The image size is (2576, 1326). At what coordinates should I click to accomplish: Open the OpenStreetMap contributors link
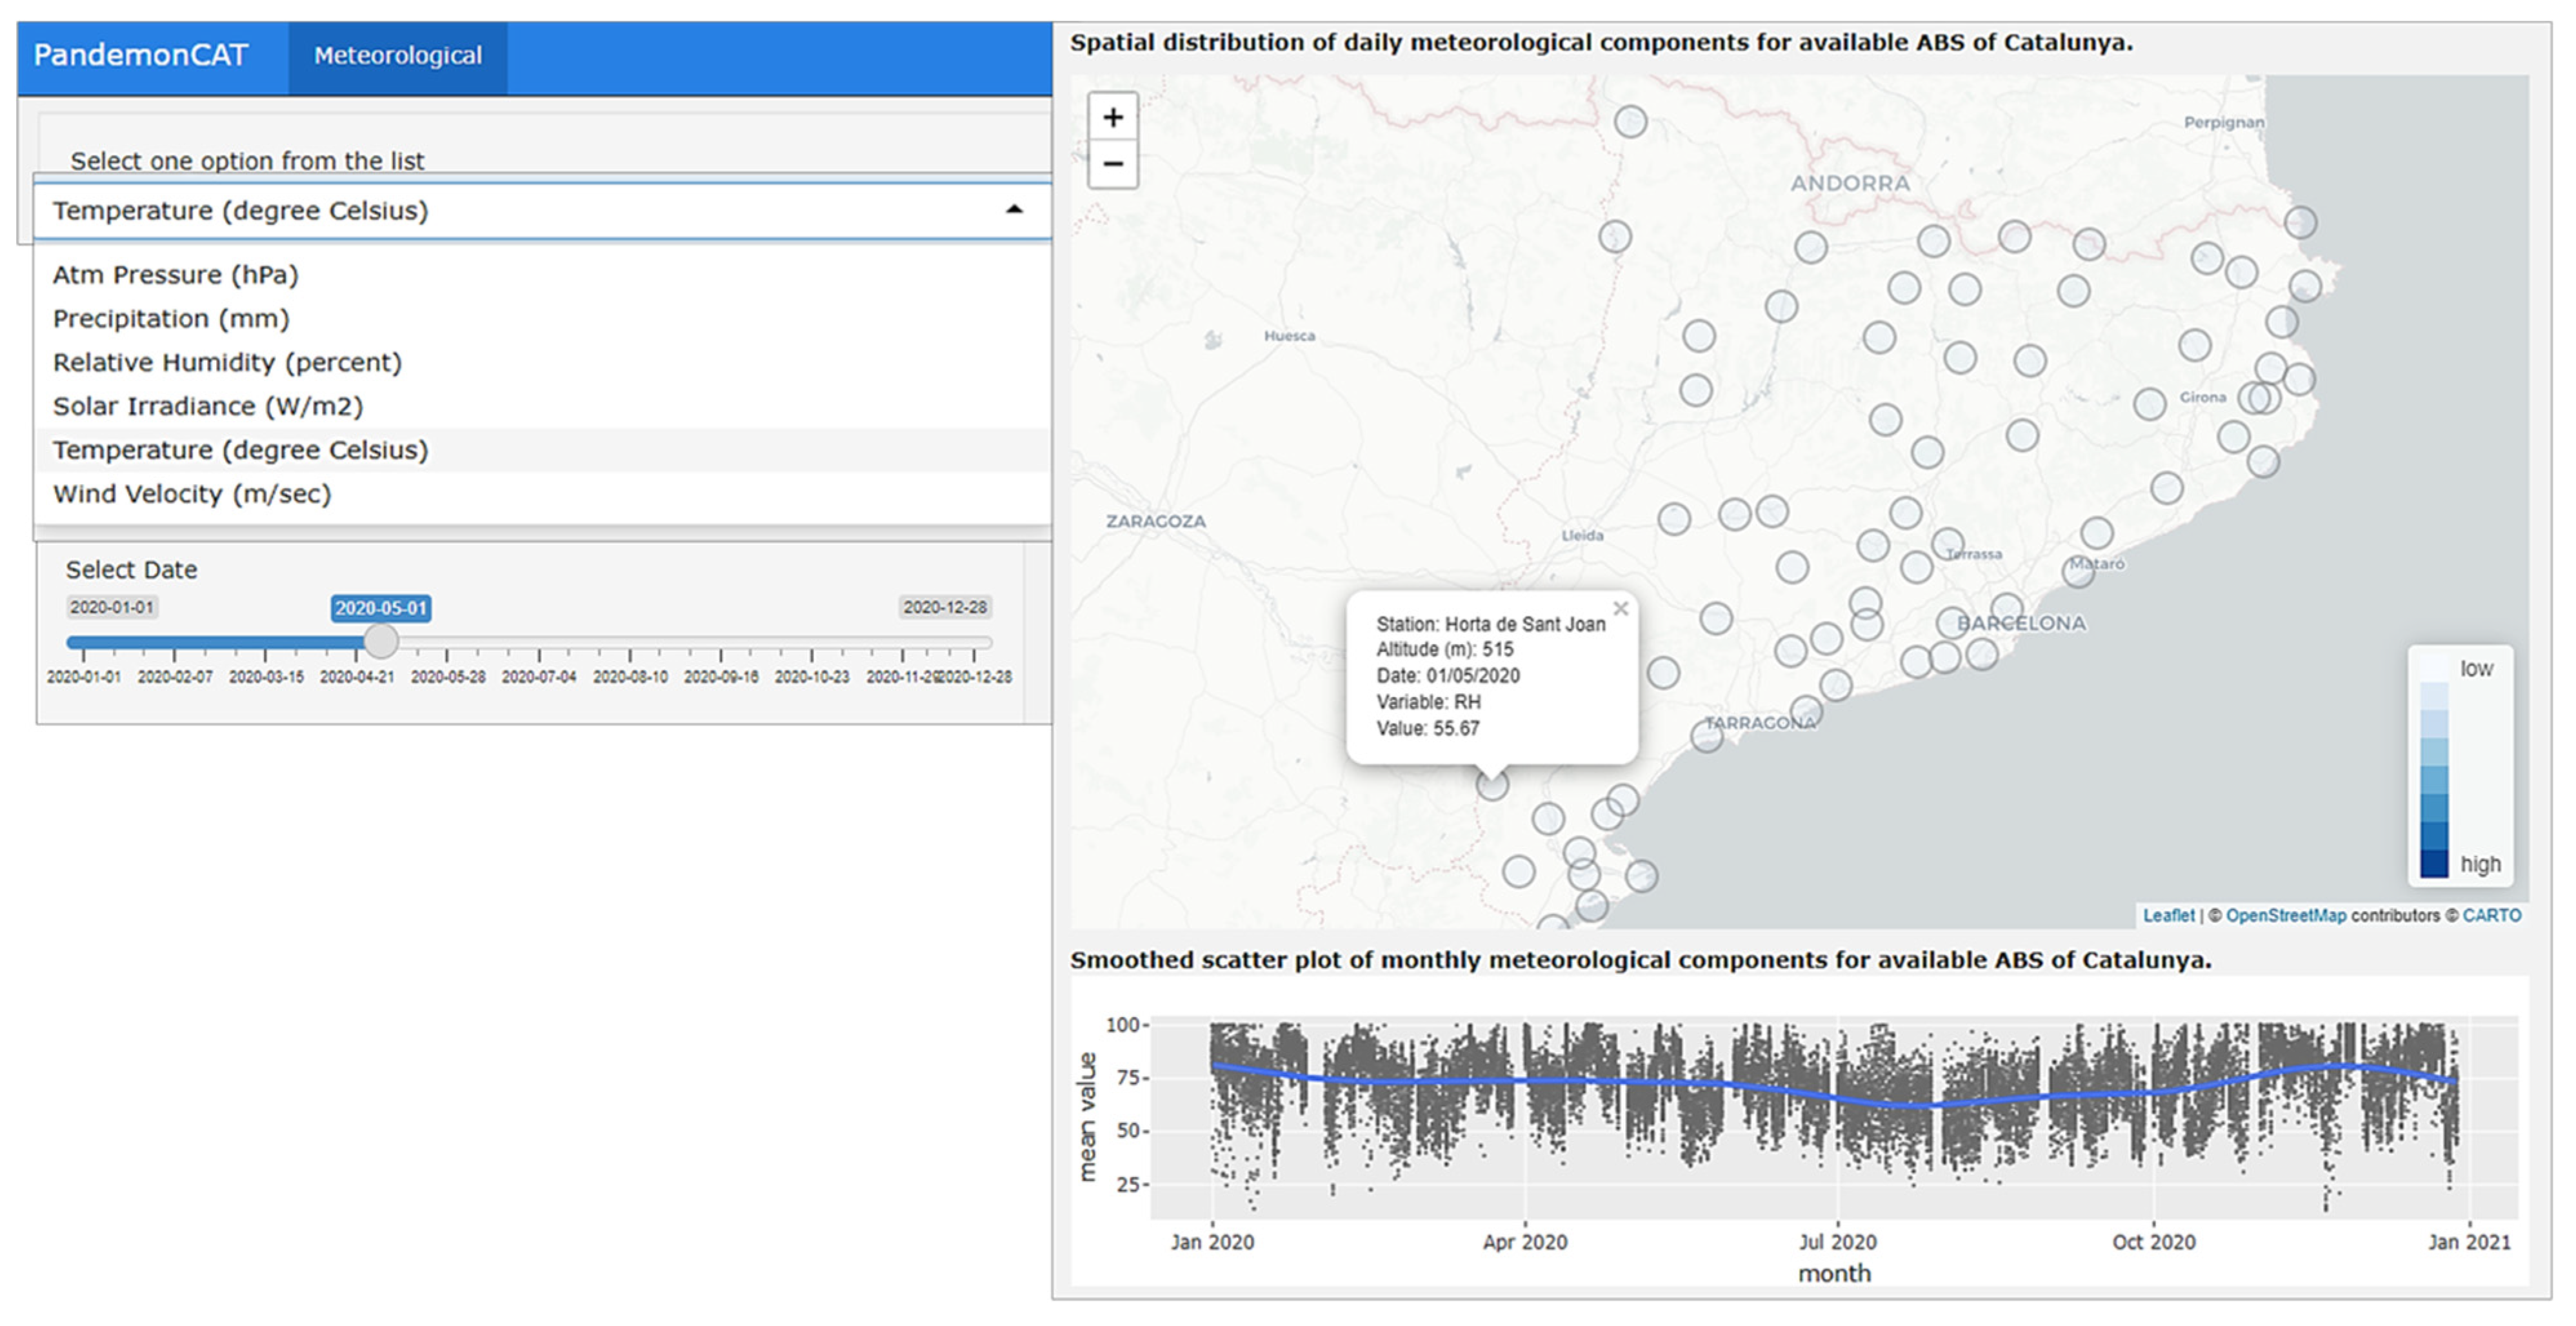pos(2285,915)
